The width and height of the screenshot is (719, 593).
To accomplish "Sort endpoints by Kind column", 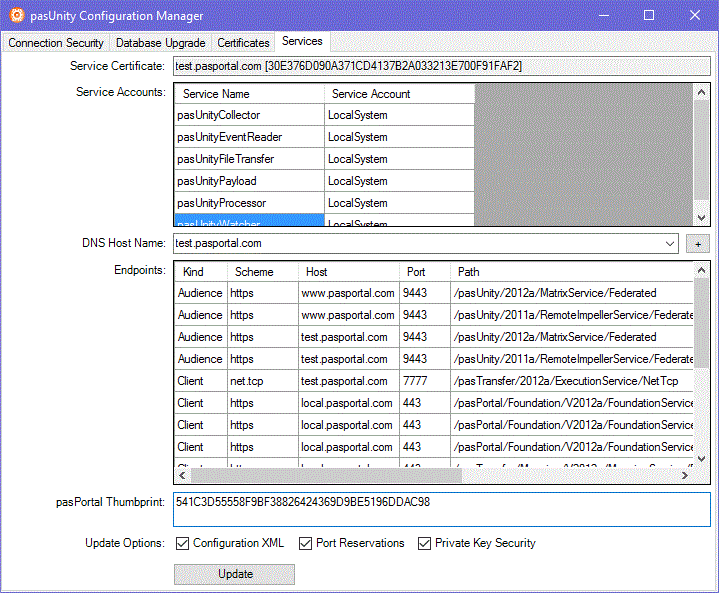I will 201,272.
